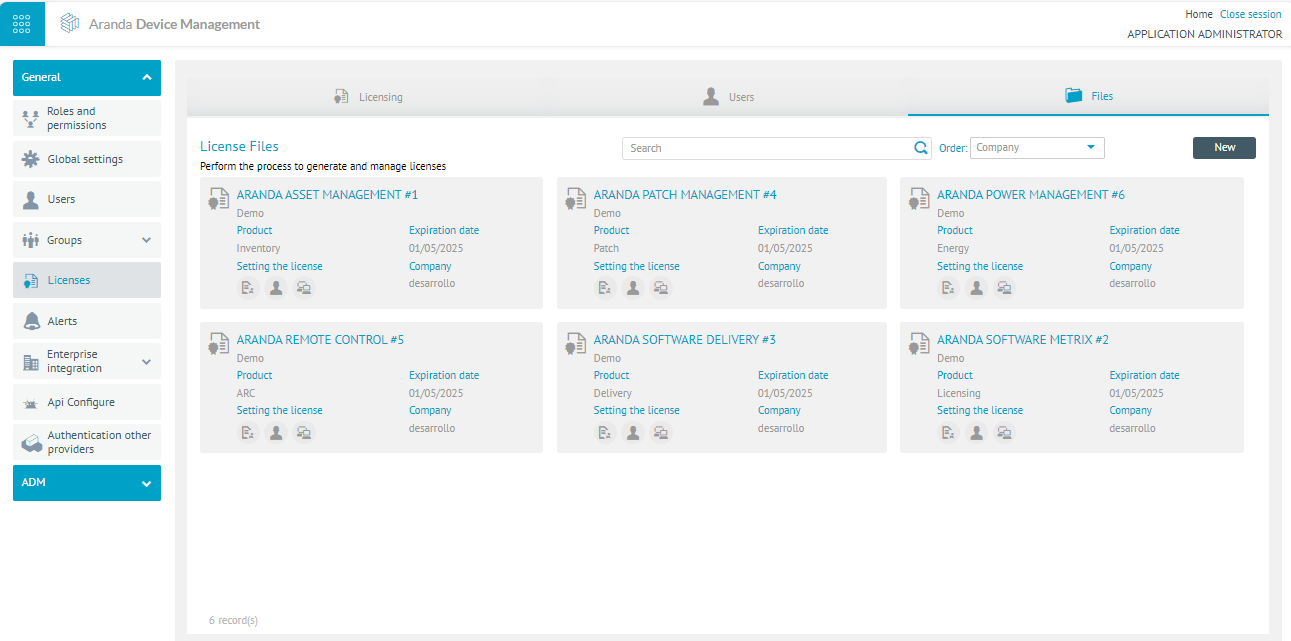The width and height of the screenshot is (1291, 641).
Task: Click the Close session link
Action: pos(1250,15)
